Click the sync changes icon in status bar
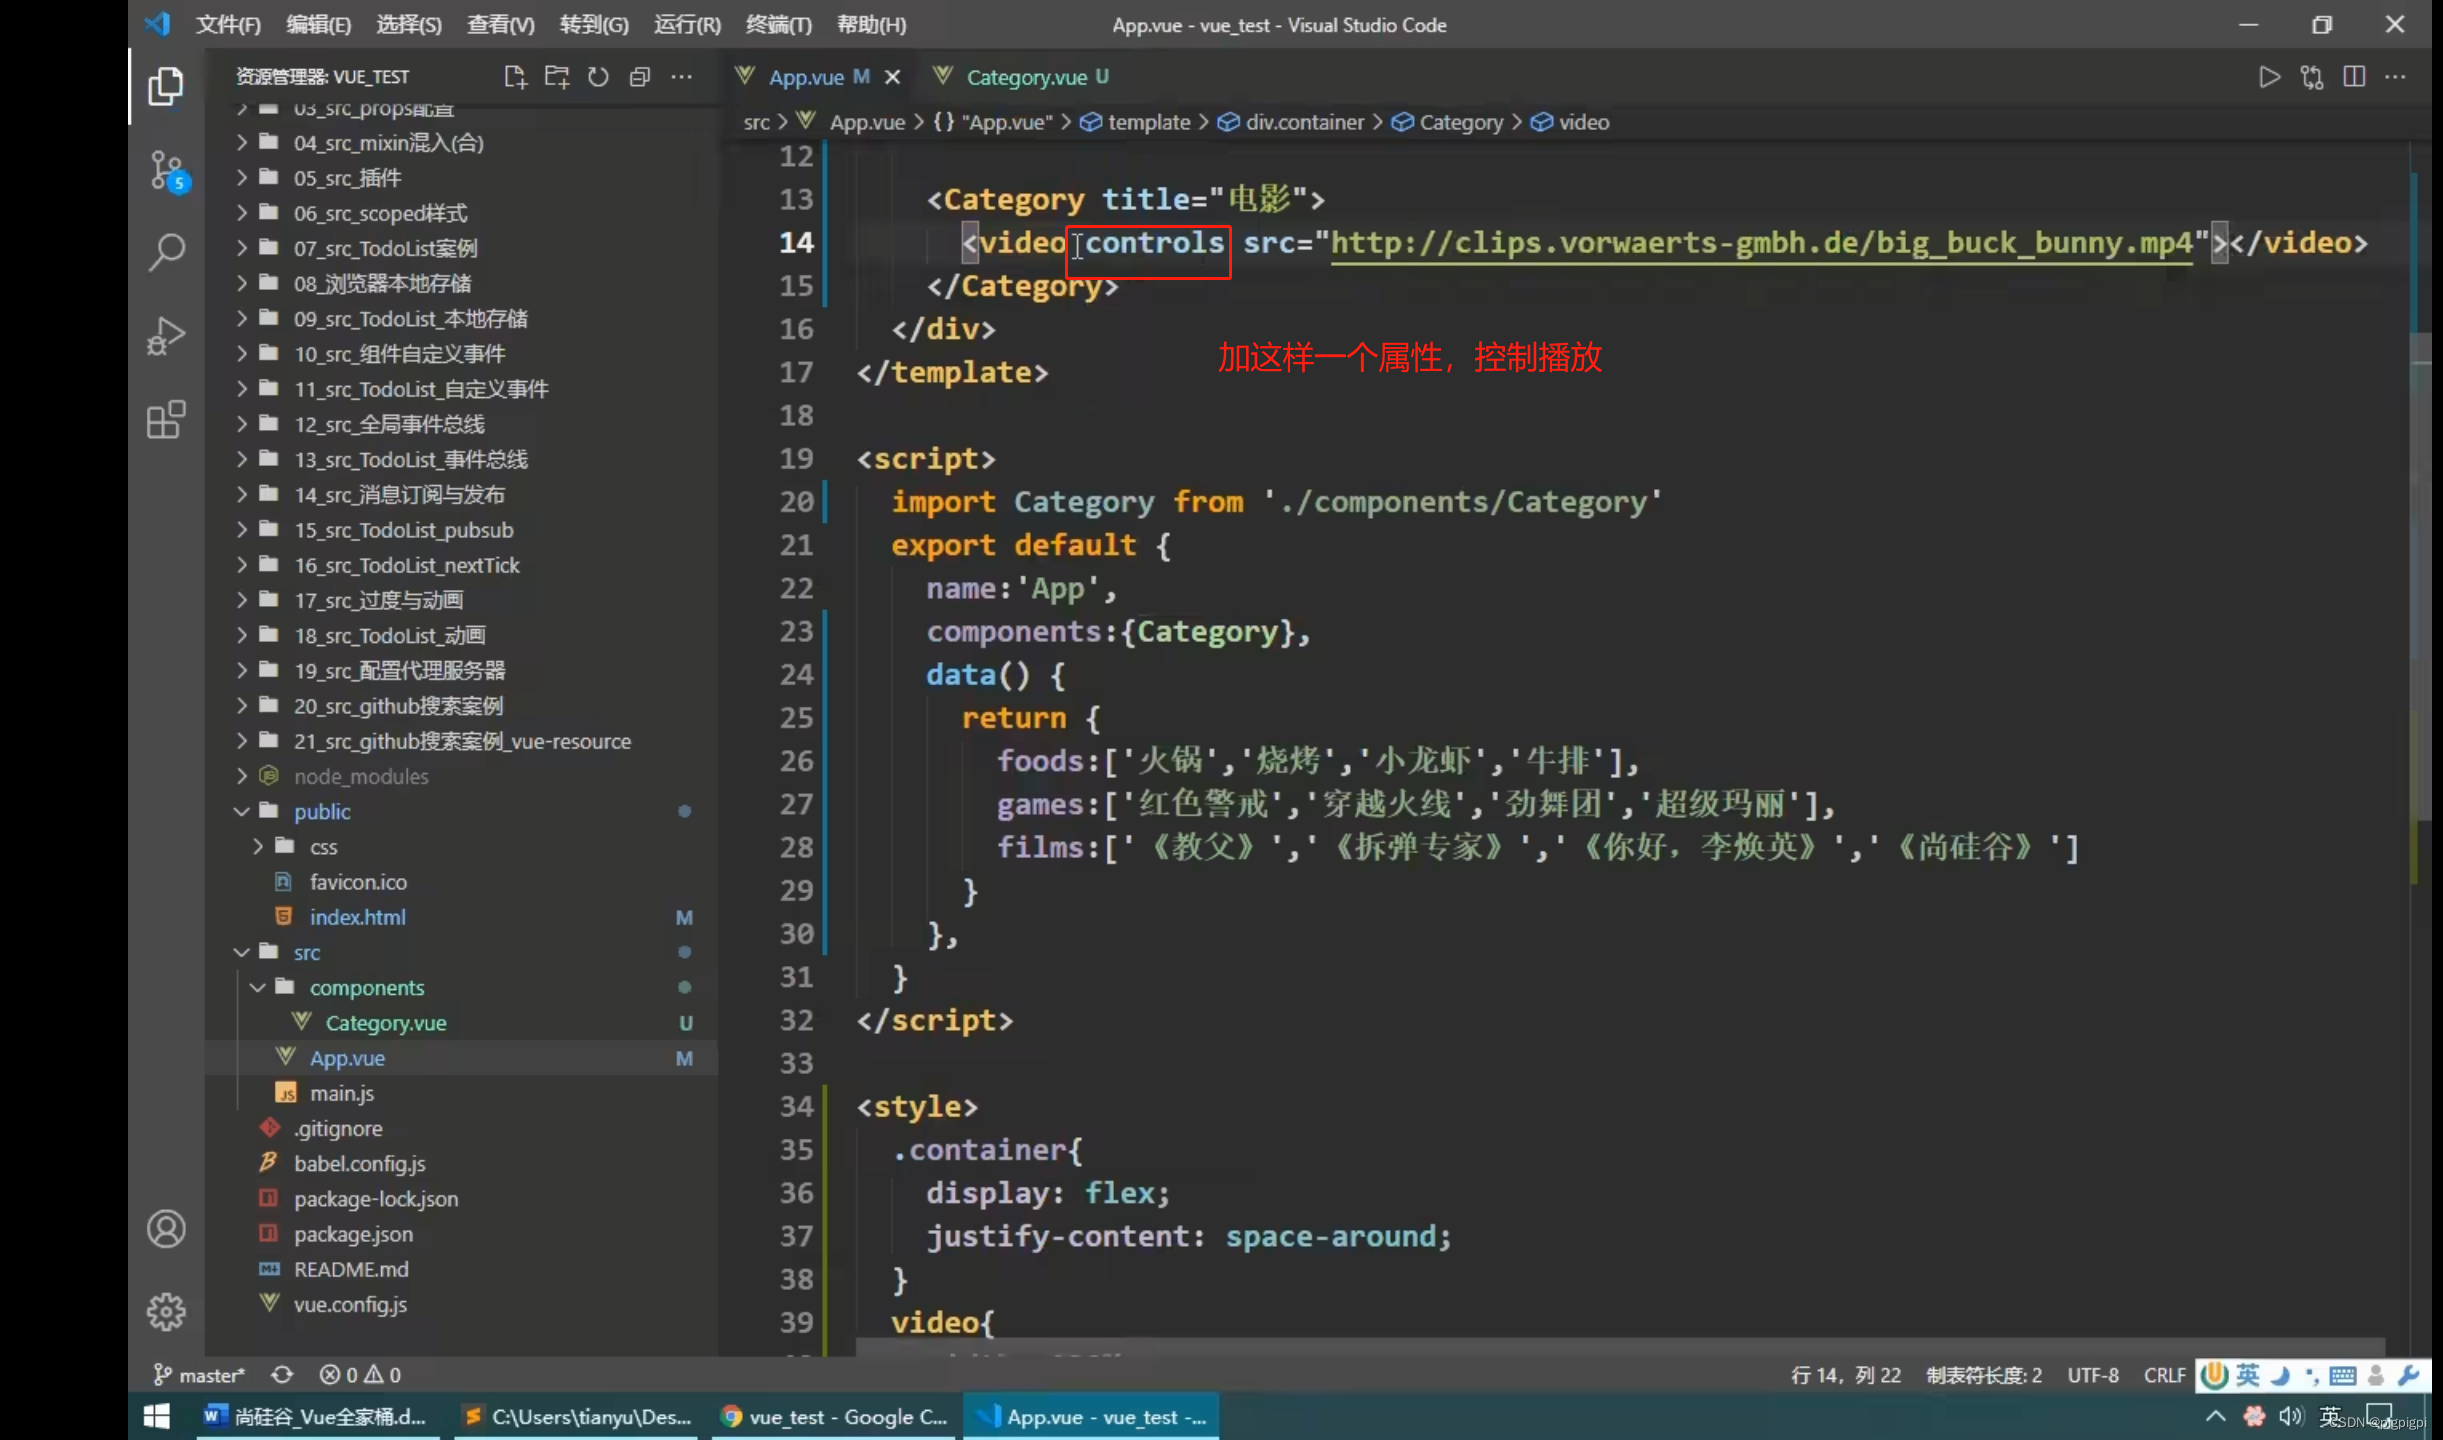Image resolution: width=2443 pixels, height=1440 pixels. click(x=282, y=1374)
